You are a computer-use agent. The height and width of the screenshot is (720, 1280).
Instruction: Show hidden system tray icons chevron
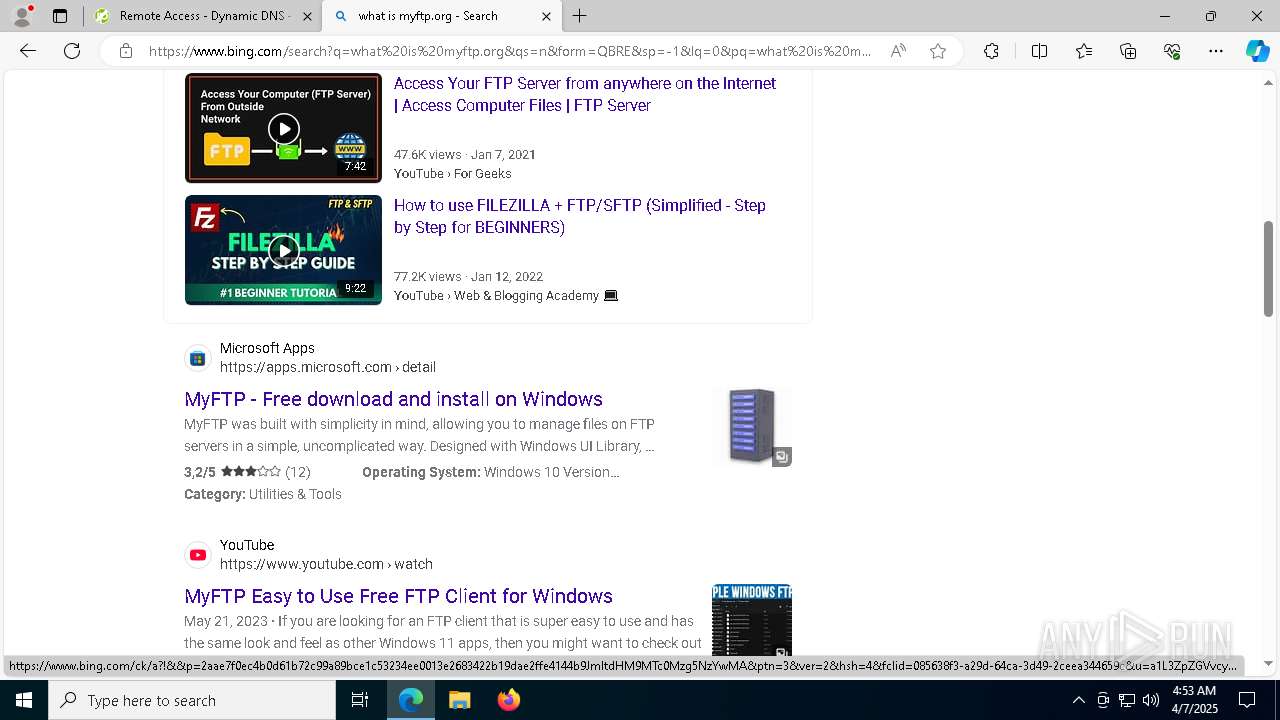pyautogui.click(x=1078, y=700)
